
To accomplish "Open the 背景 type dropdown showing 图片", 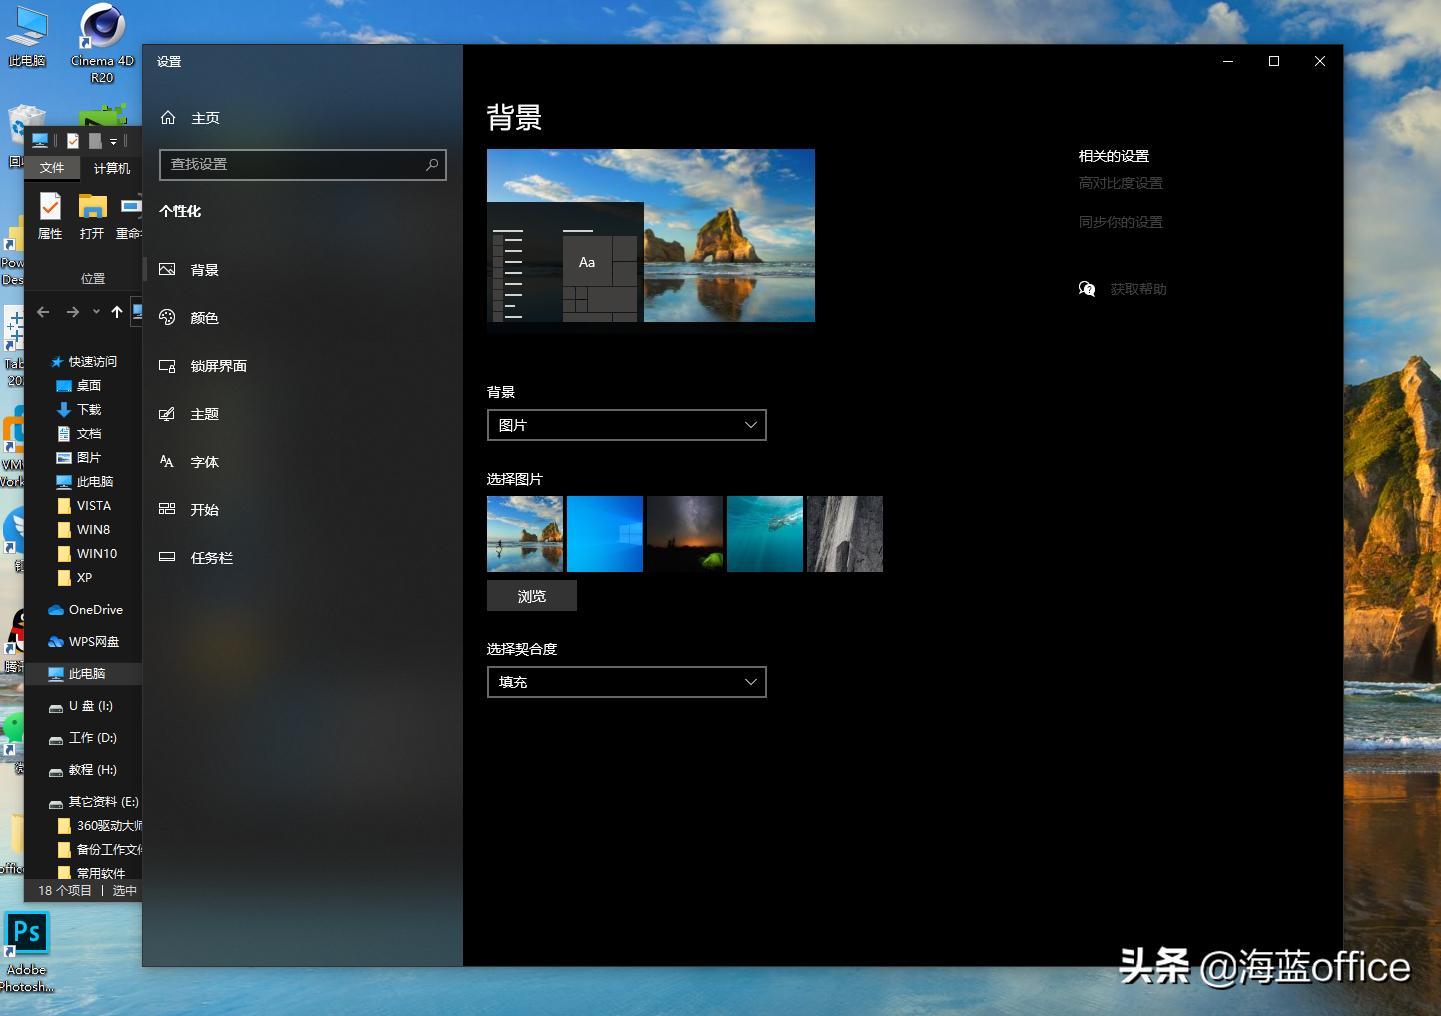I will (x=626, y=425).
